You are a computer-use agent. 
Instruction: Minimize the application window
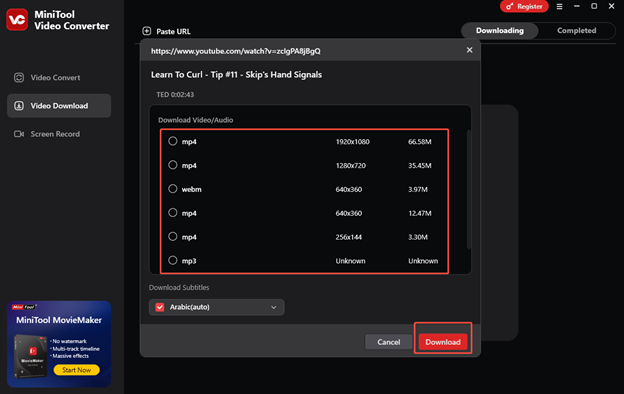(577, 6)
